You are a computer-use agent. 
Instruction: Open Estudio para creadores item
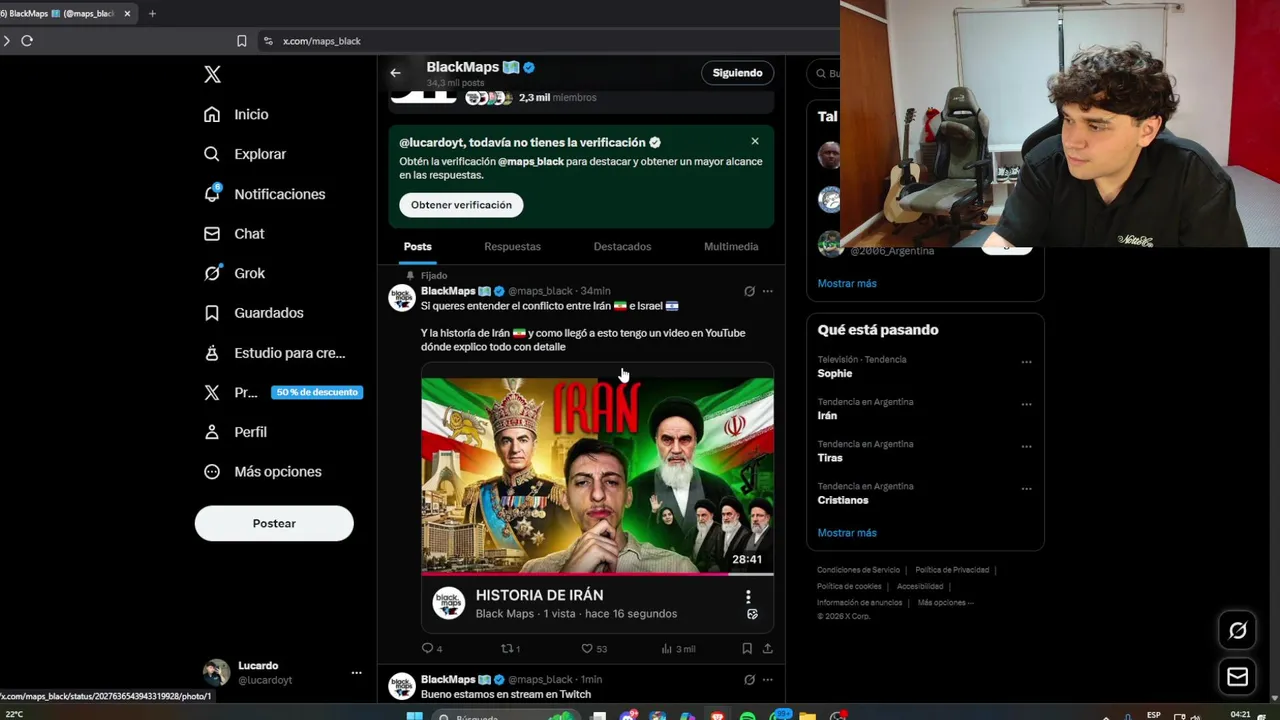point(274,353)
